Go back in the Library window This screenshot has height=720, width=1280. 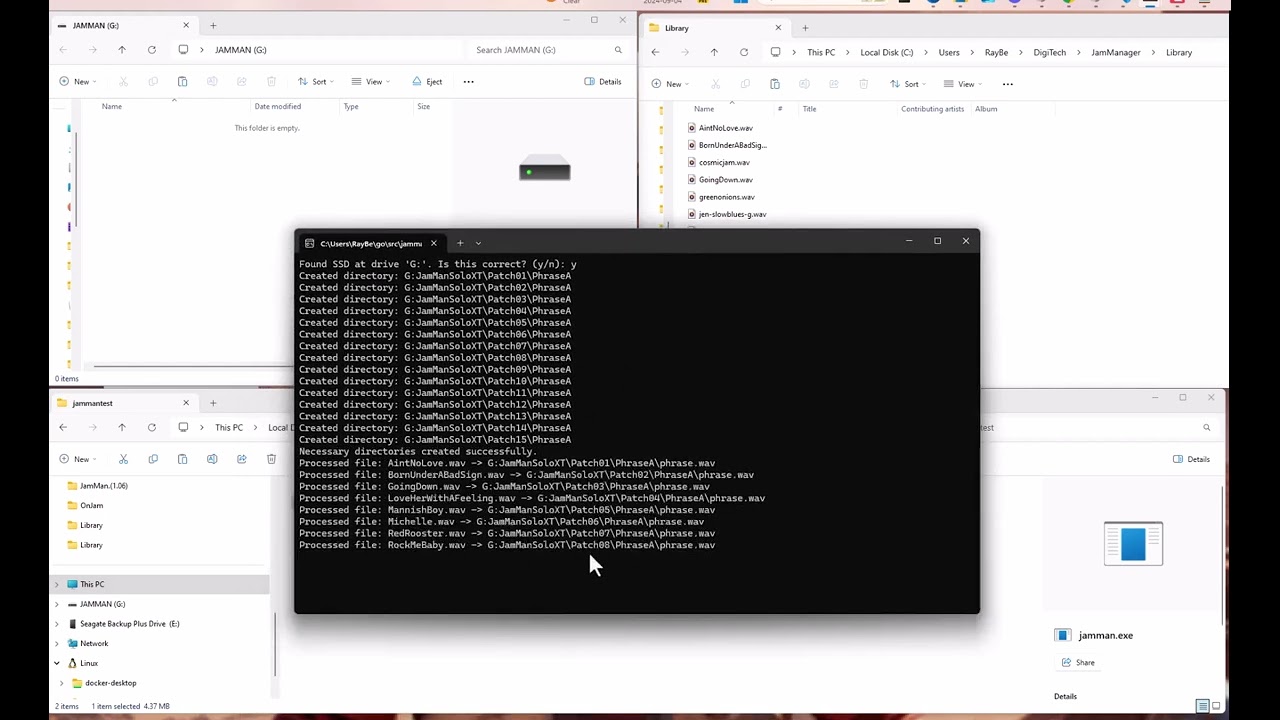click(655, 52)
